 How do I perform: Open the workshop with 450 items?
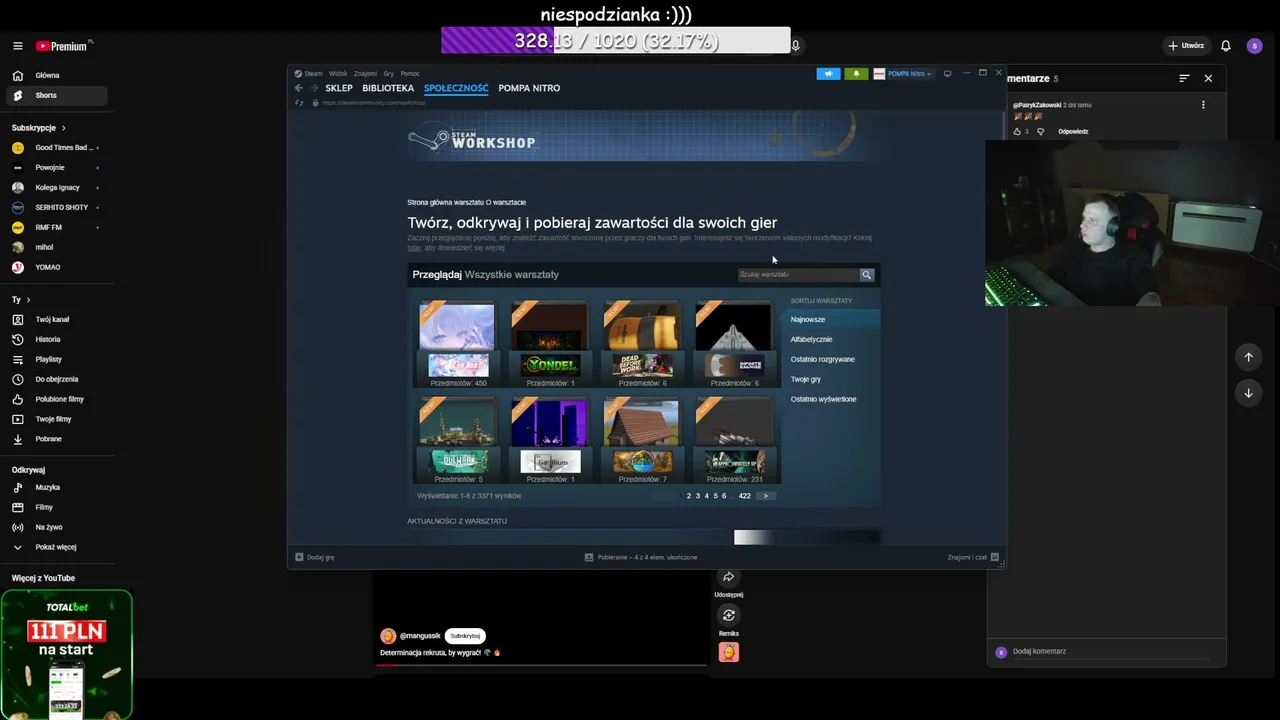pos(458,344)
